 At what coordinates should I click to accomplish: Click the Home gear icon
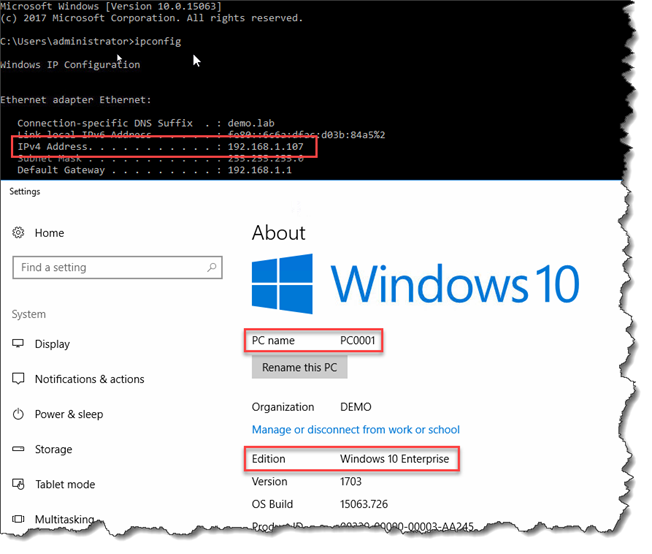pyautogui.click(x=18, y=232)
